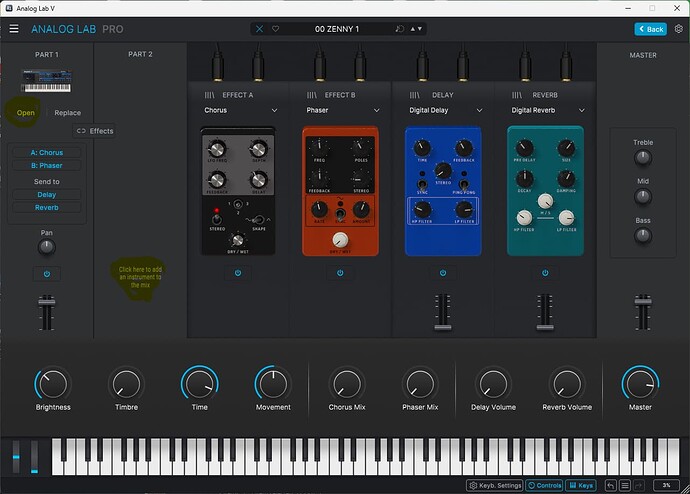Click the undo arrow in bottom bar
Screen dimensions: 690x494
click(x=611, y=485)
